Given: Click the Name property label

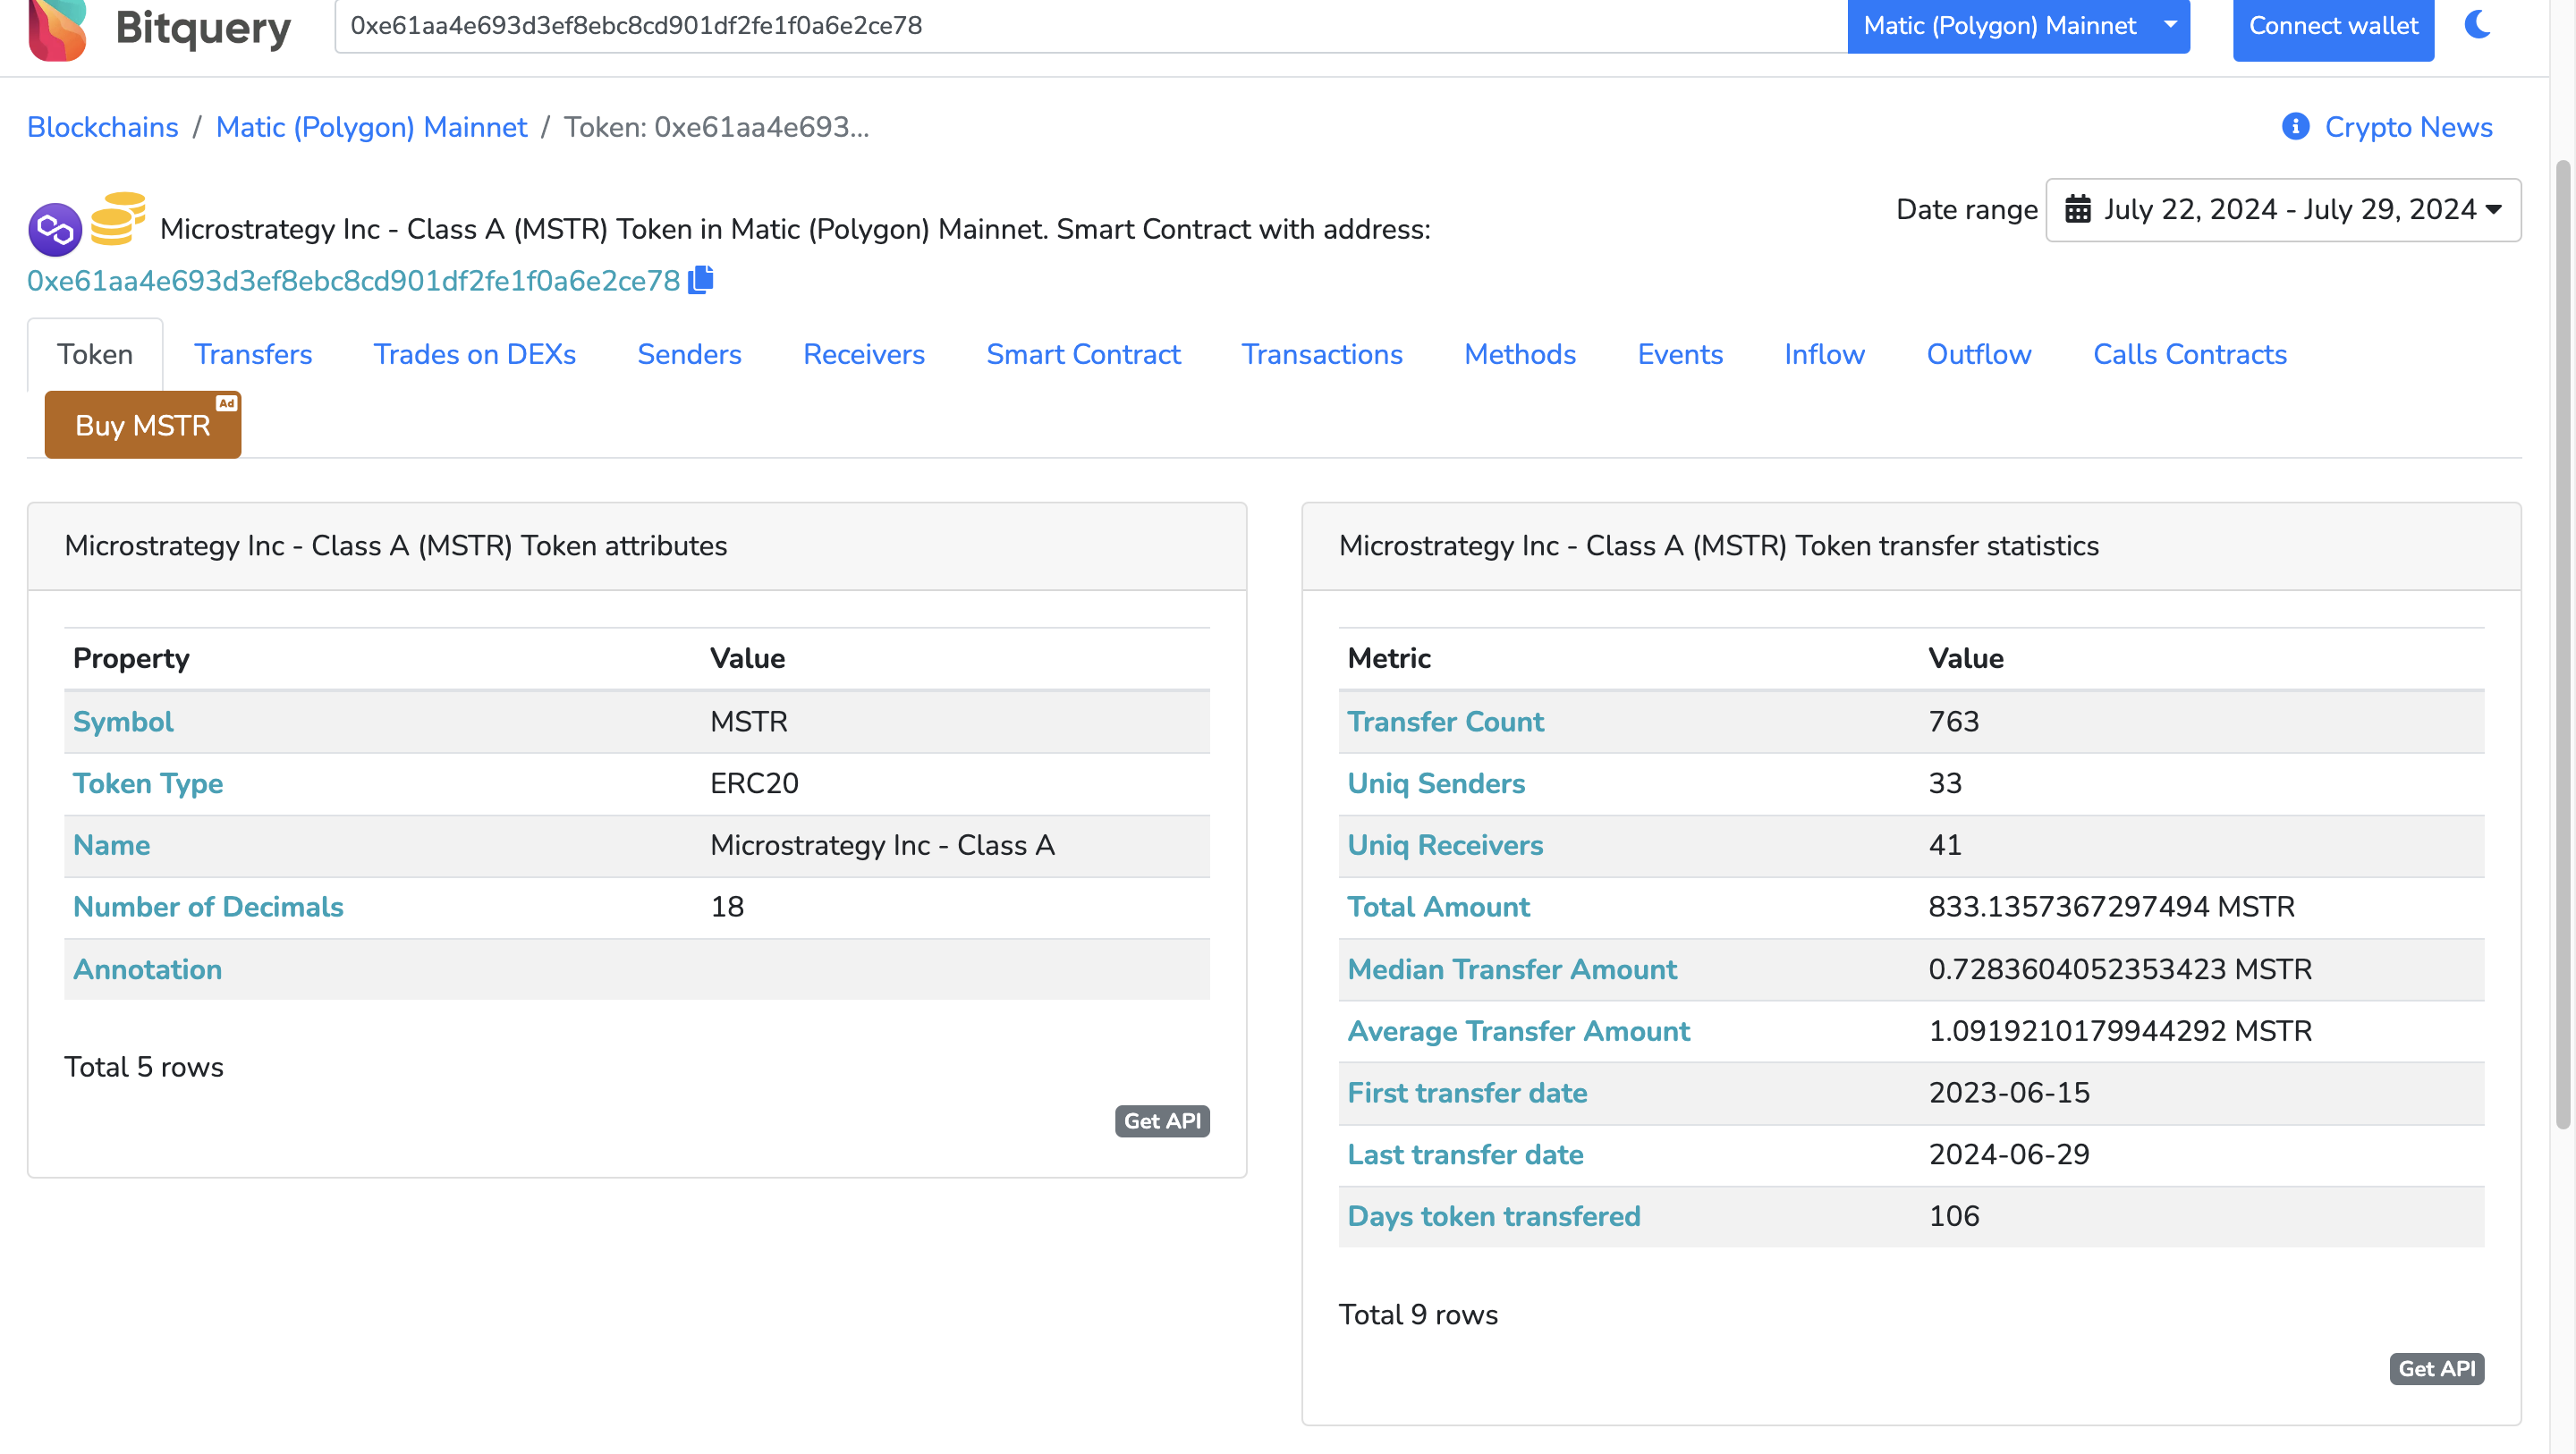Looking at the screenshot, I should point(112,845).
